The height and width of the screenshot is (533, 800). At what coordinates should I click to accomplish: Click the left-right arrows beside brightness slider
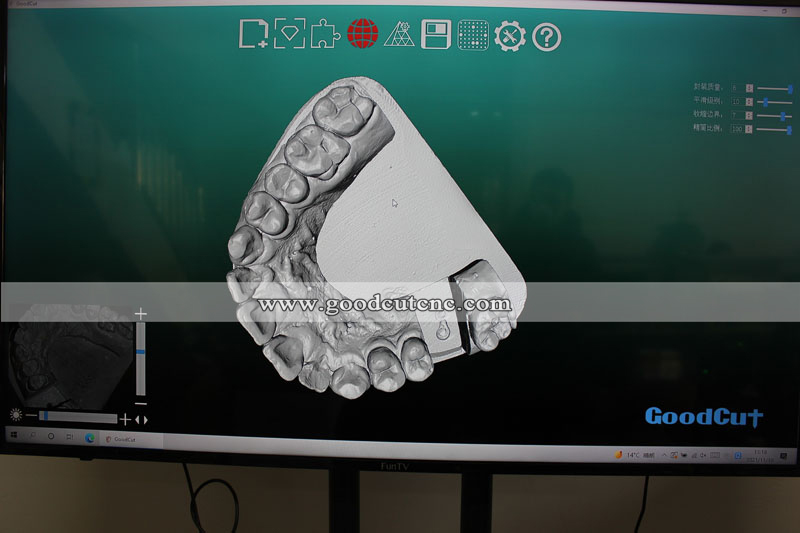[141, 420]
